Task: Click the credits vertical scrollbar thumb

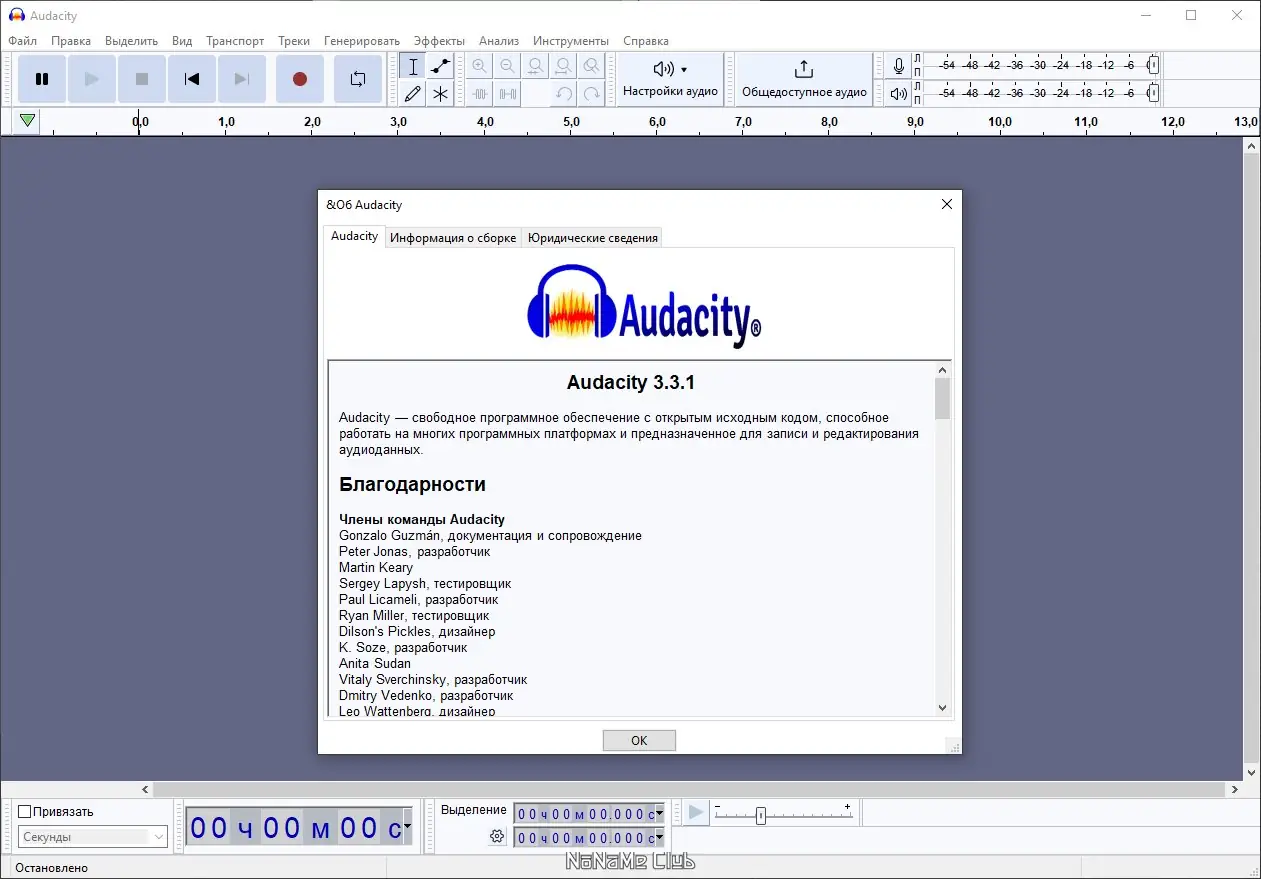Action: (x=942, y=398)
